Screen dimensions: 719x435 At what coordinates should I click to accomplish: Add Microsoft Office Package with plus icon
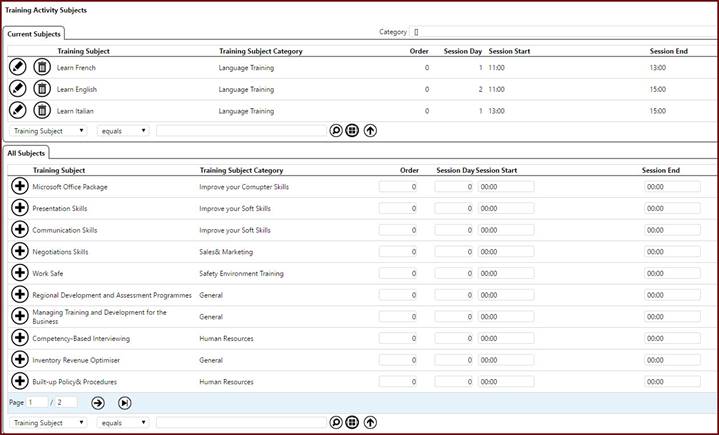coord(19,187)
